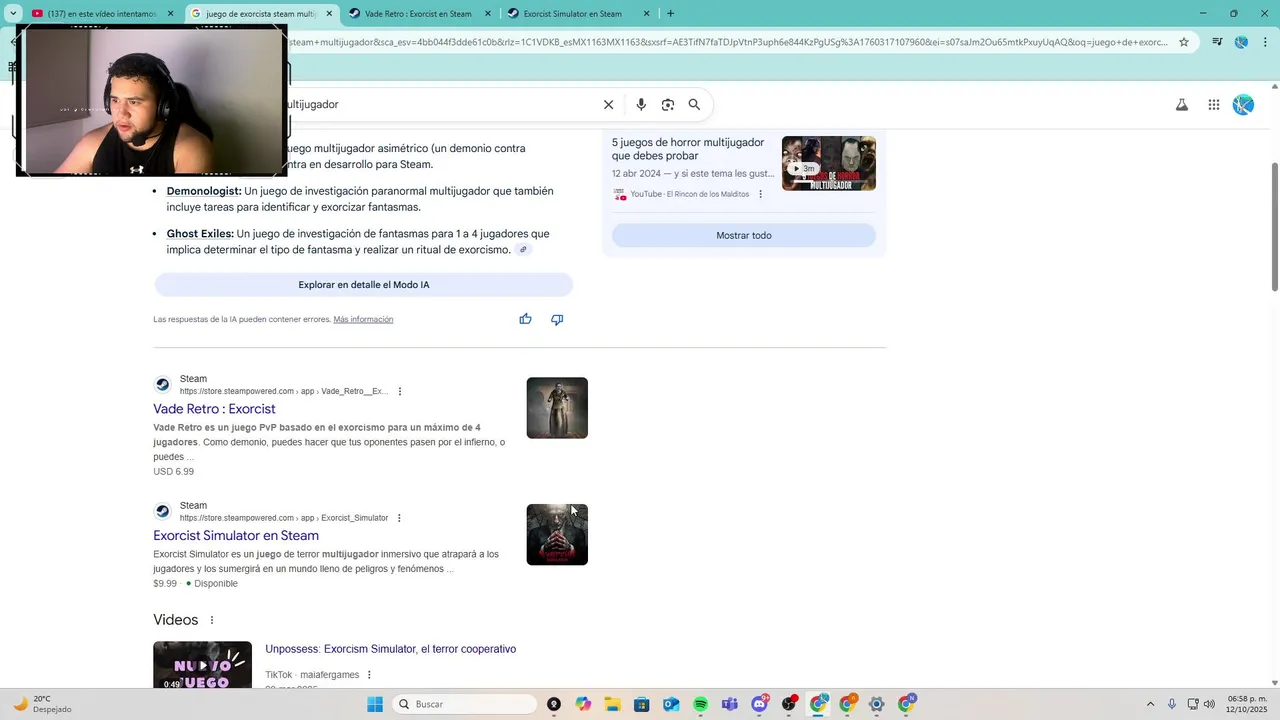Open Unpossess: Exorcism Simulator video link

(390, 649)
